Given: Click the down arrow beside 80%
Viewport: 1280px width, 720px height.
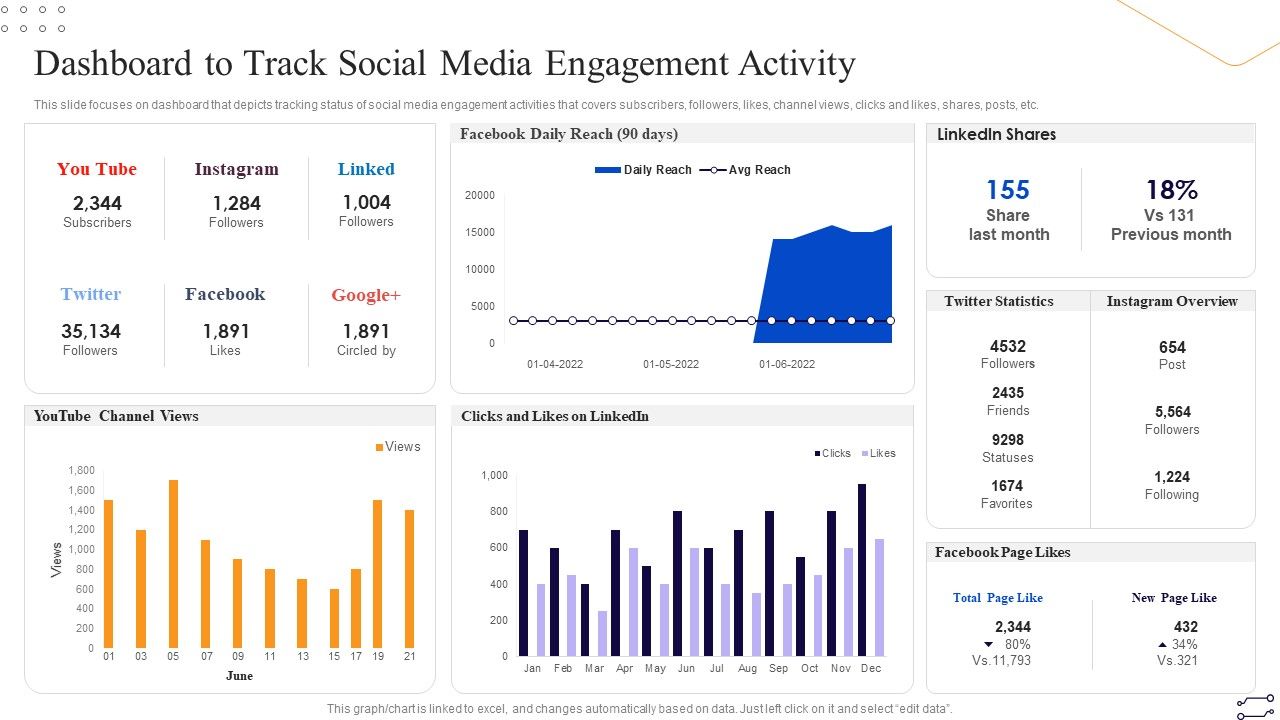Looking at the screenshot, I should point(989,645).
